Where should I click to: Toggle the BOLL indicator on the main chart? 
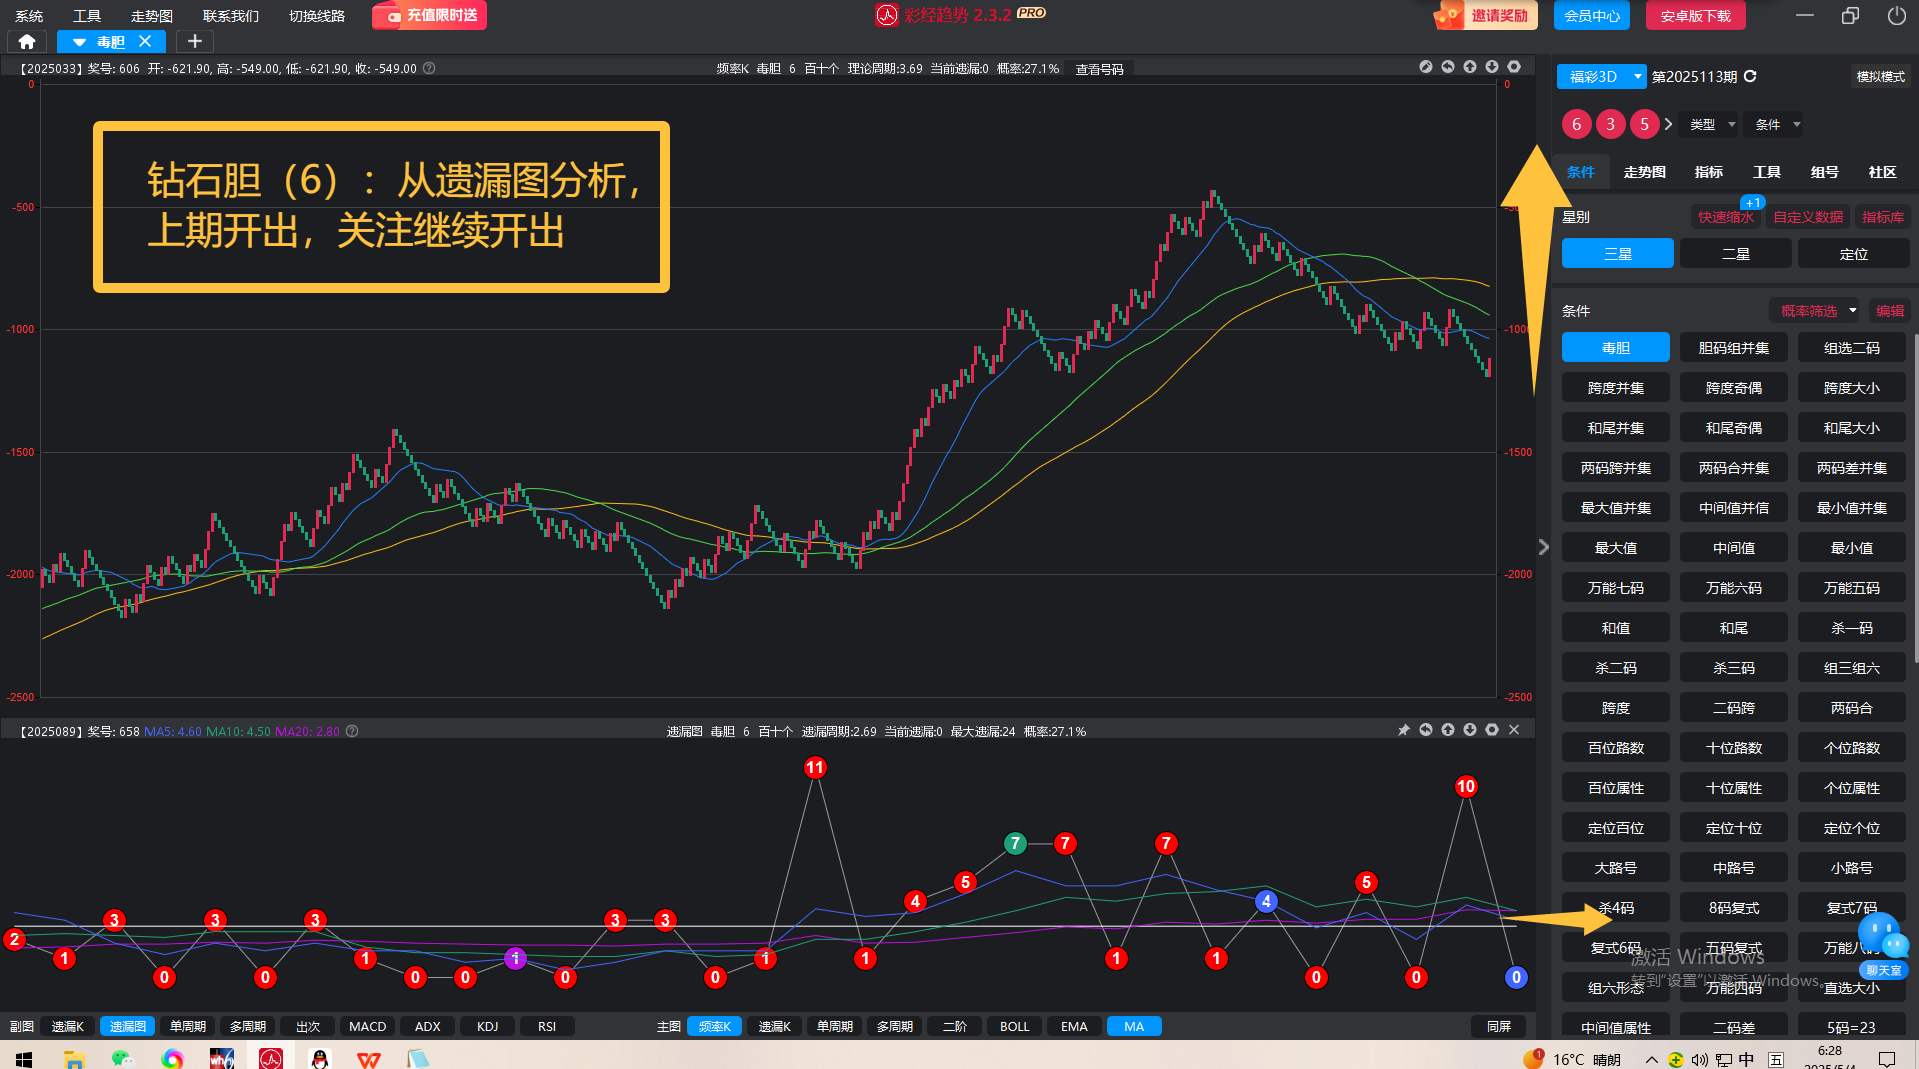(x=1014, y=1026)
